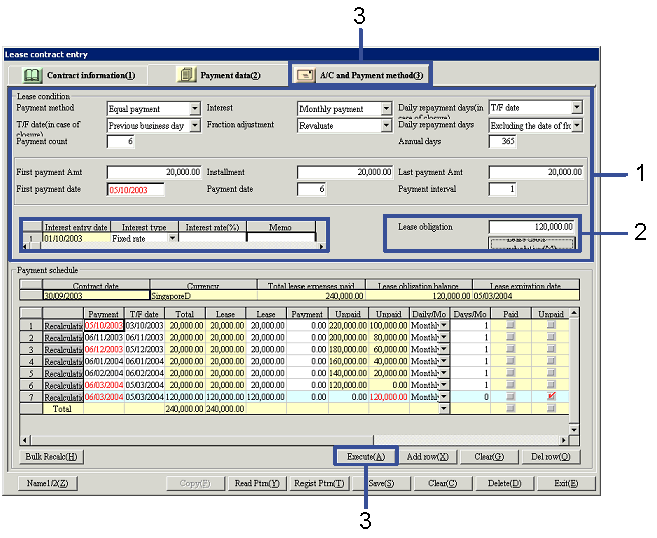This screenshot has width=657, height=538.
Task: Click the First payment Amt field
Action: tap(154, 172)
